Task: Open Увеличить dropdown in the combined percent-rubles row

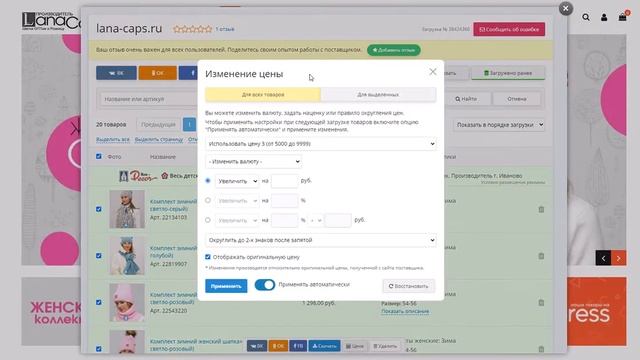Action: tap(237, 220)
